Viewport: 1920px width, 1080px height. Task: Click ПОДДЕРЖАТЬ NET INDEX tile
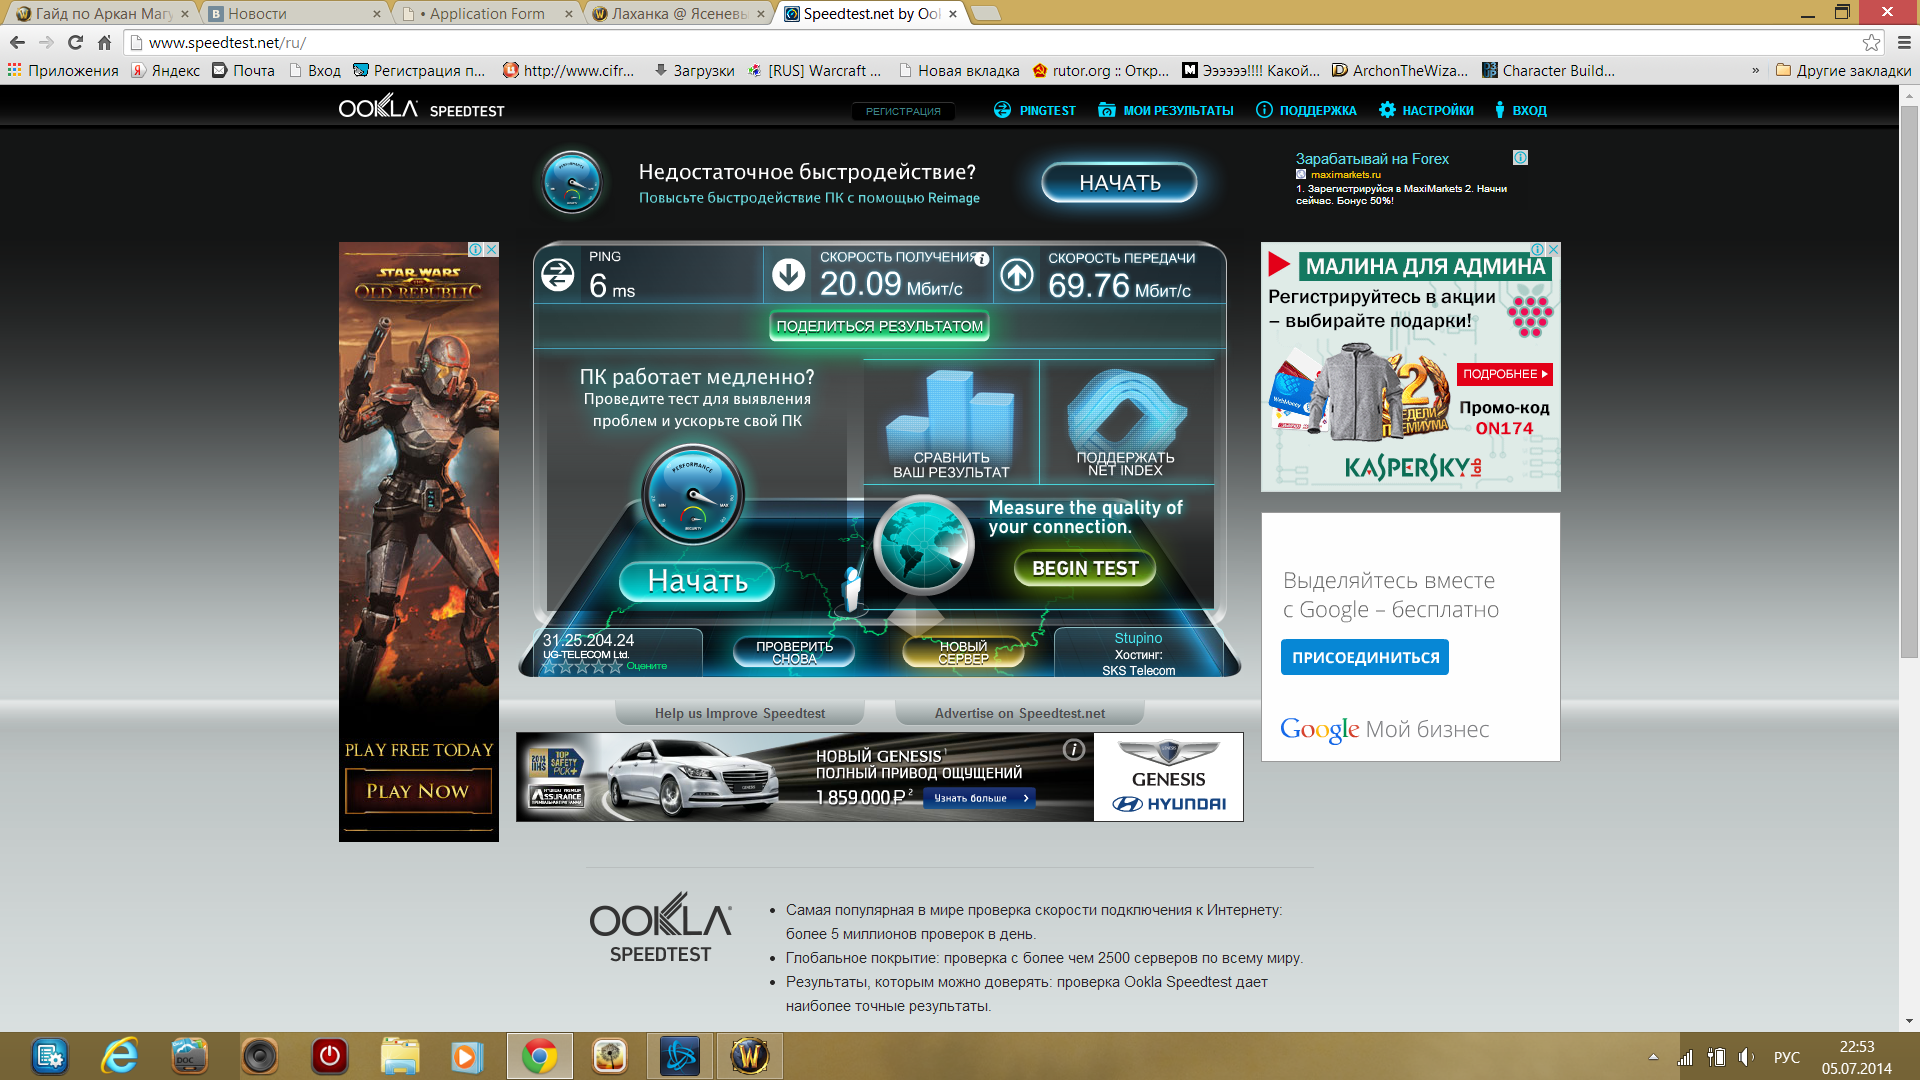pos(1126,423)
